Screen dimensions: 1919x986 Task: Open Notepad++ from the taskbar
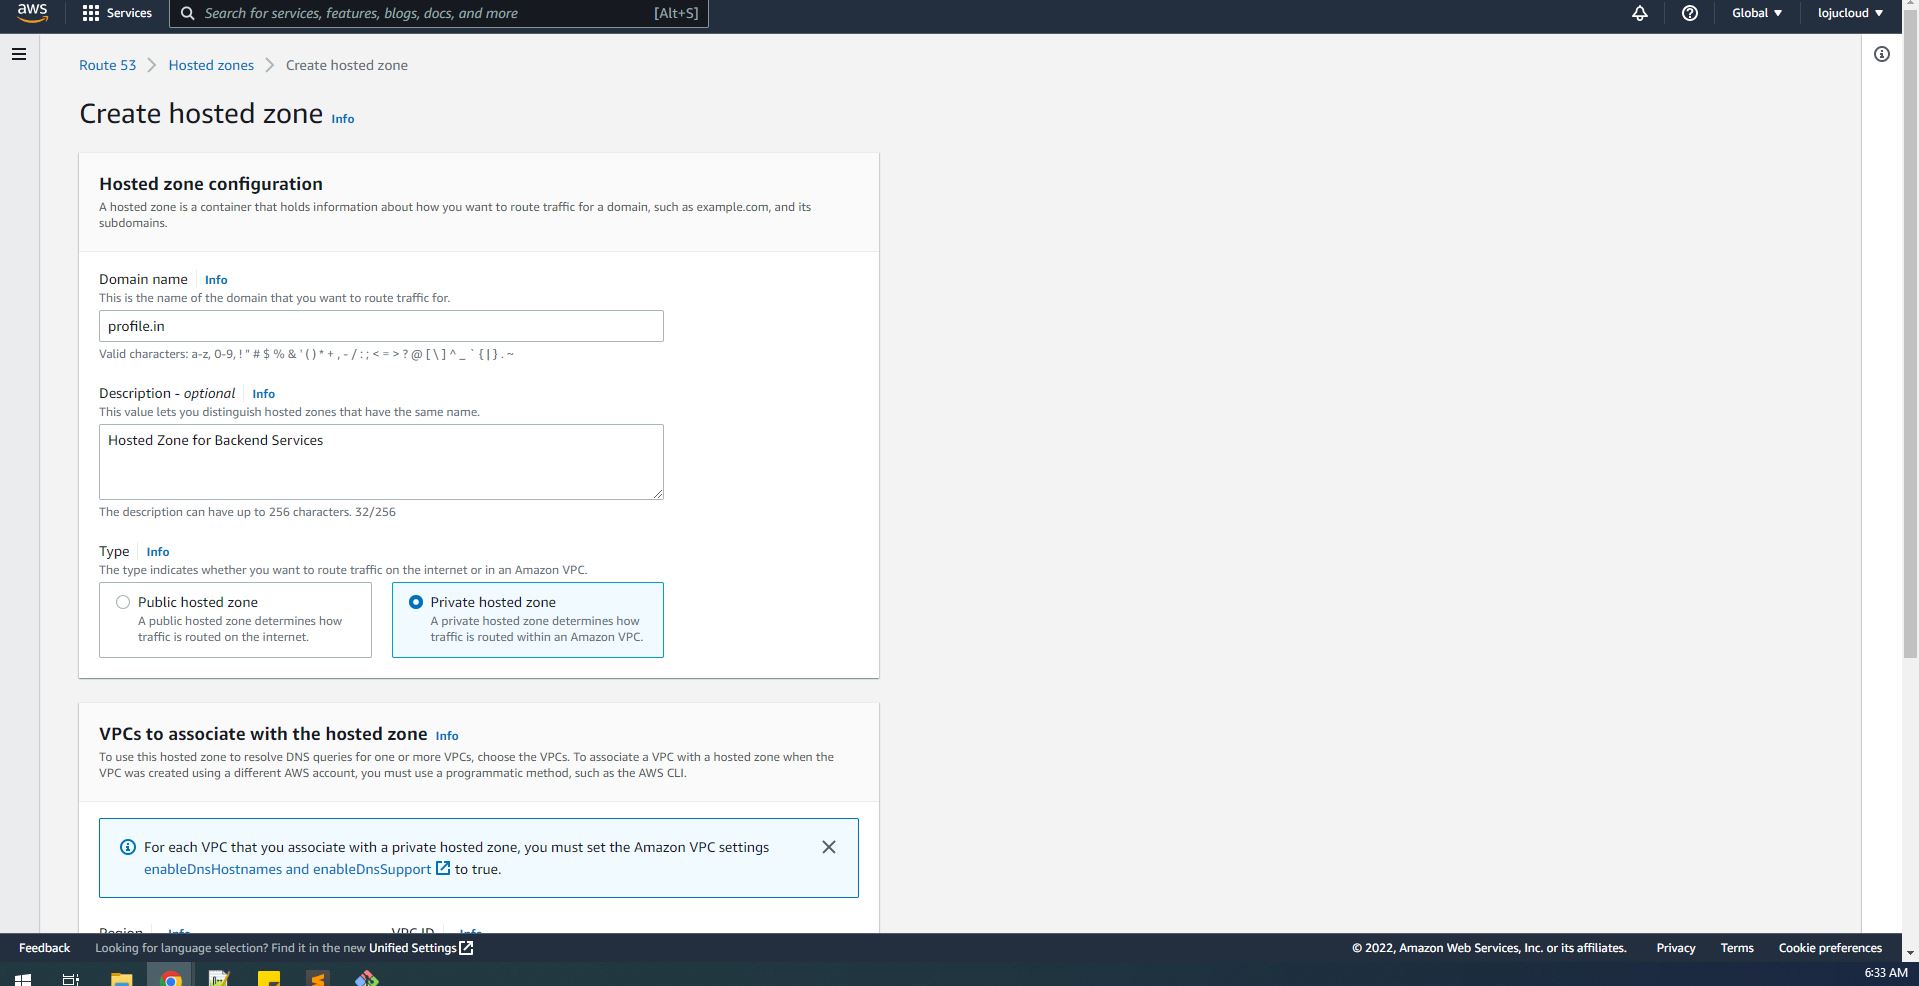coord(219,977)
